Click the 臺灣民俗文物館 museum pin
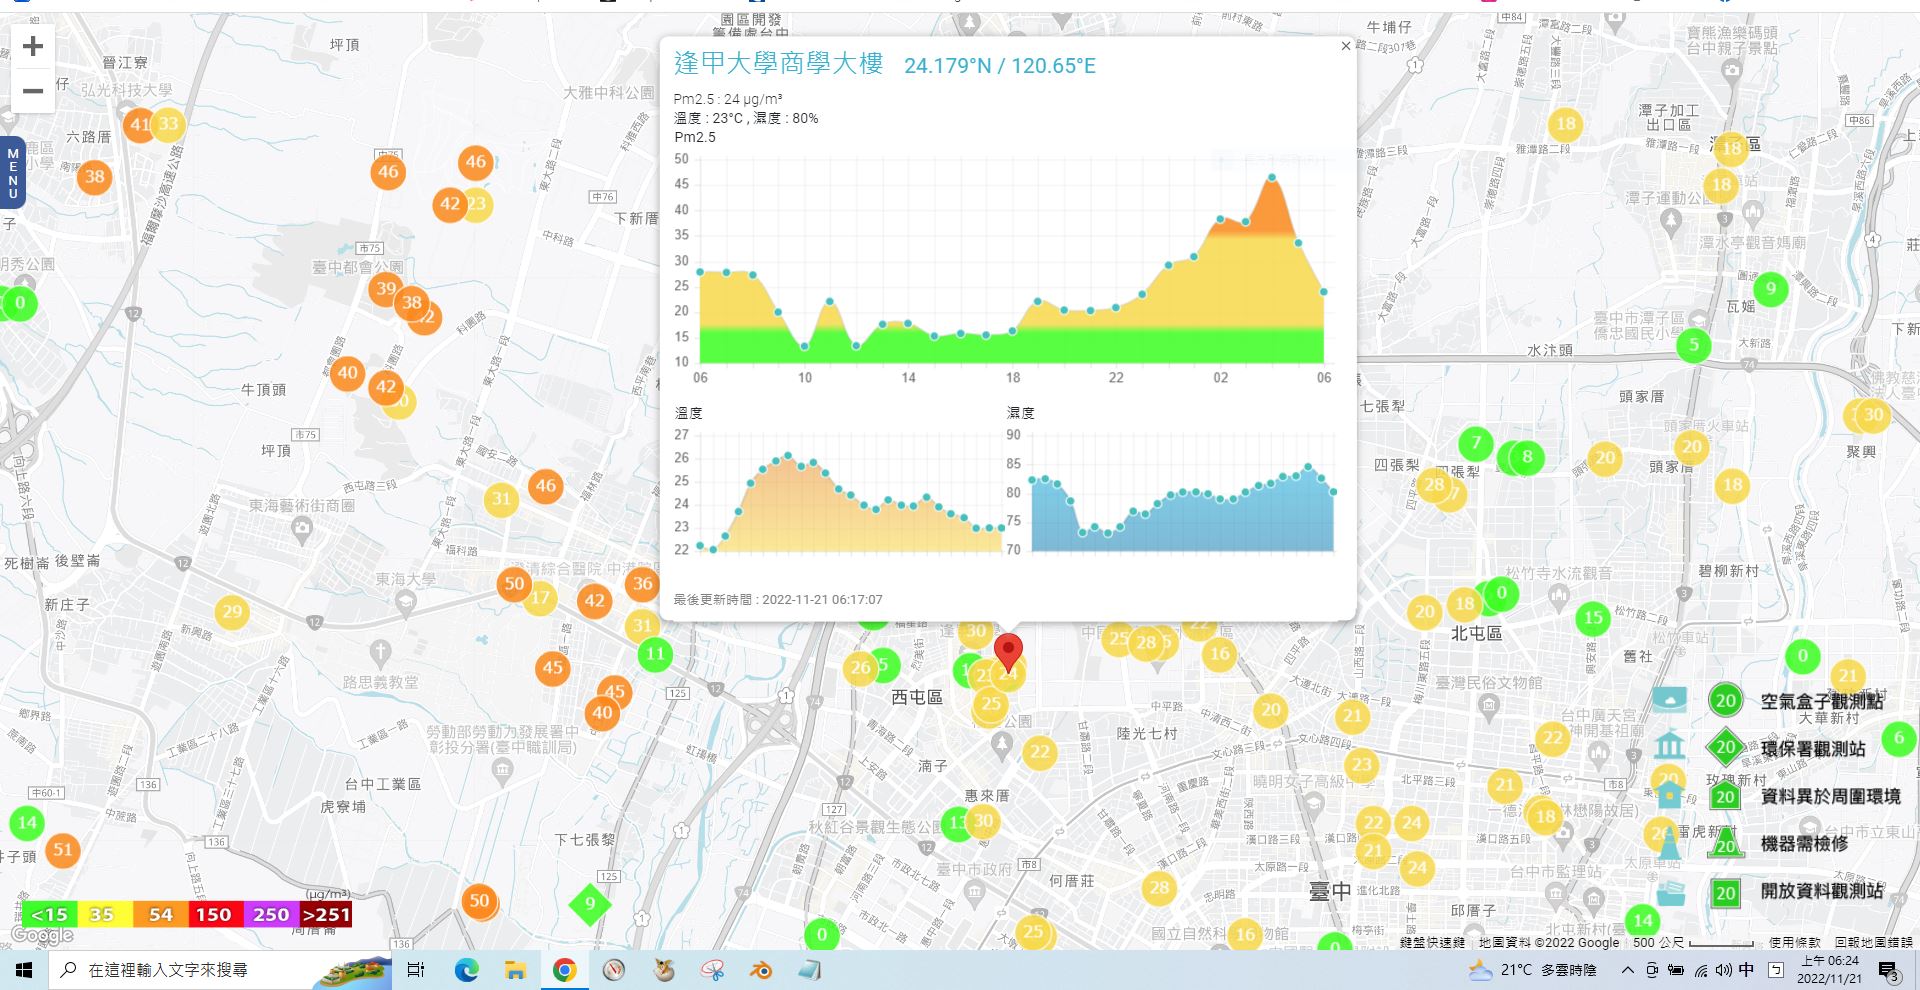 [x=1489, y=705]
